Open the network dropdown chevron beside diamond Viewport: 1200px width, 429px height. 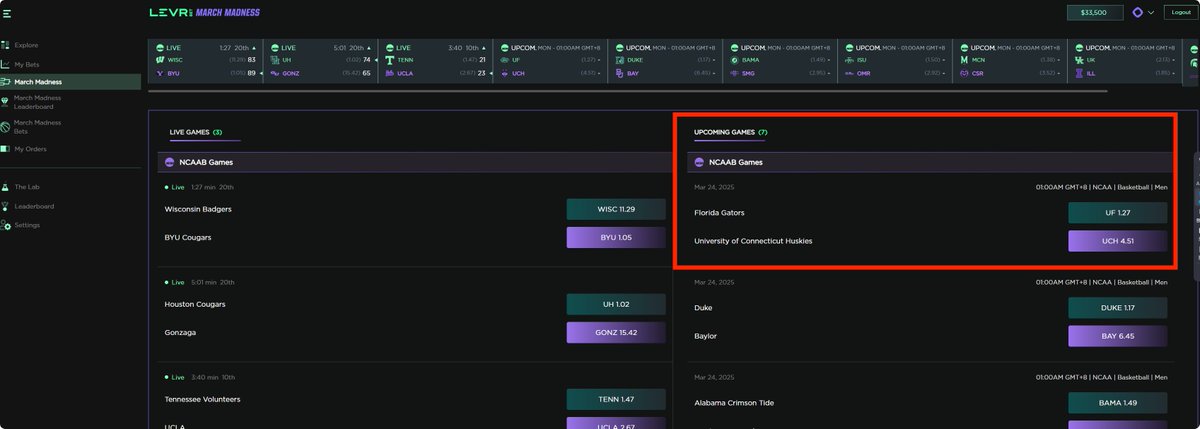coord(1152,13)
